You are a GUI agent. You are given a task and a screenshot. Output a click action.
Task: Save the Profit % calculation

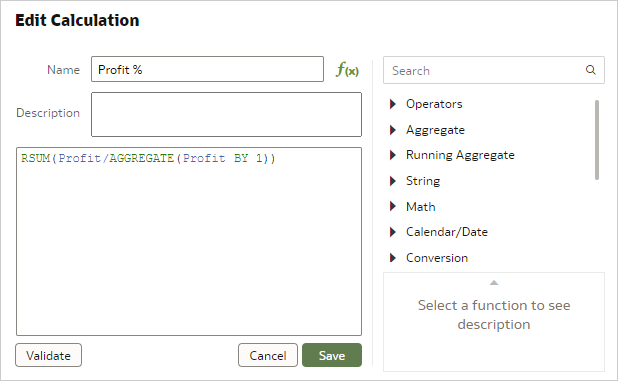click(332, 355)
